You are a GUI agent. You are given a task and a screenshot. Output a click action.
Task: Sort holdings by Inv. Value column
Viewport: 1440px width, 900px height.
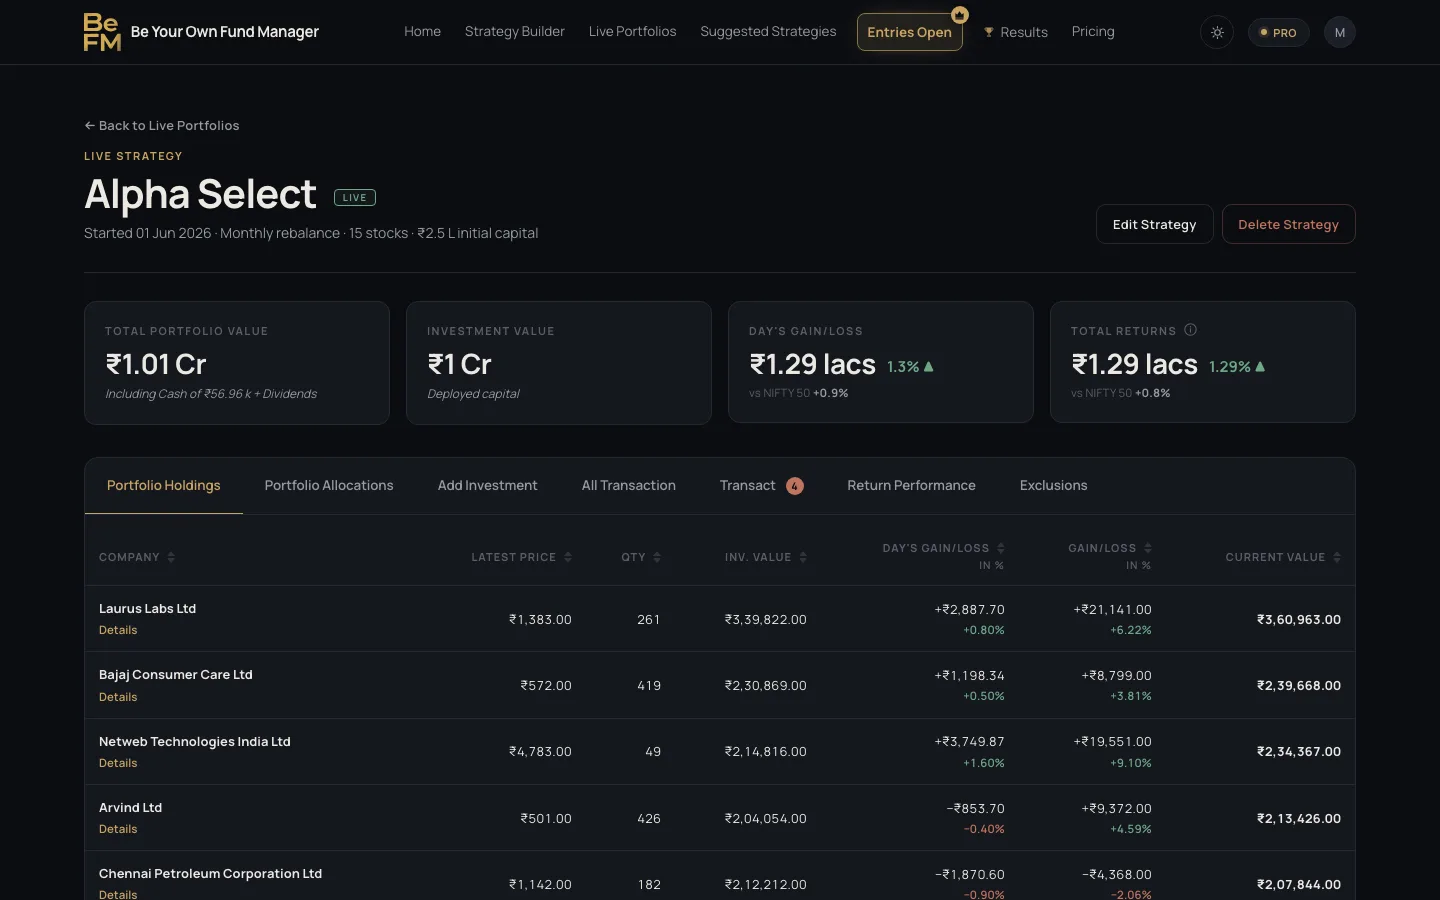click(x=765, y=557)
